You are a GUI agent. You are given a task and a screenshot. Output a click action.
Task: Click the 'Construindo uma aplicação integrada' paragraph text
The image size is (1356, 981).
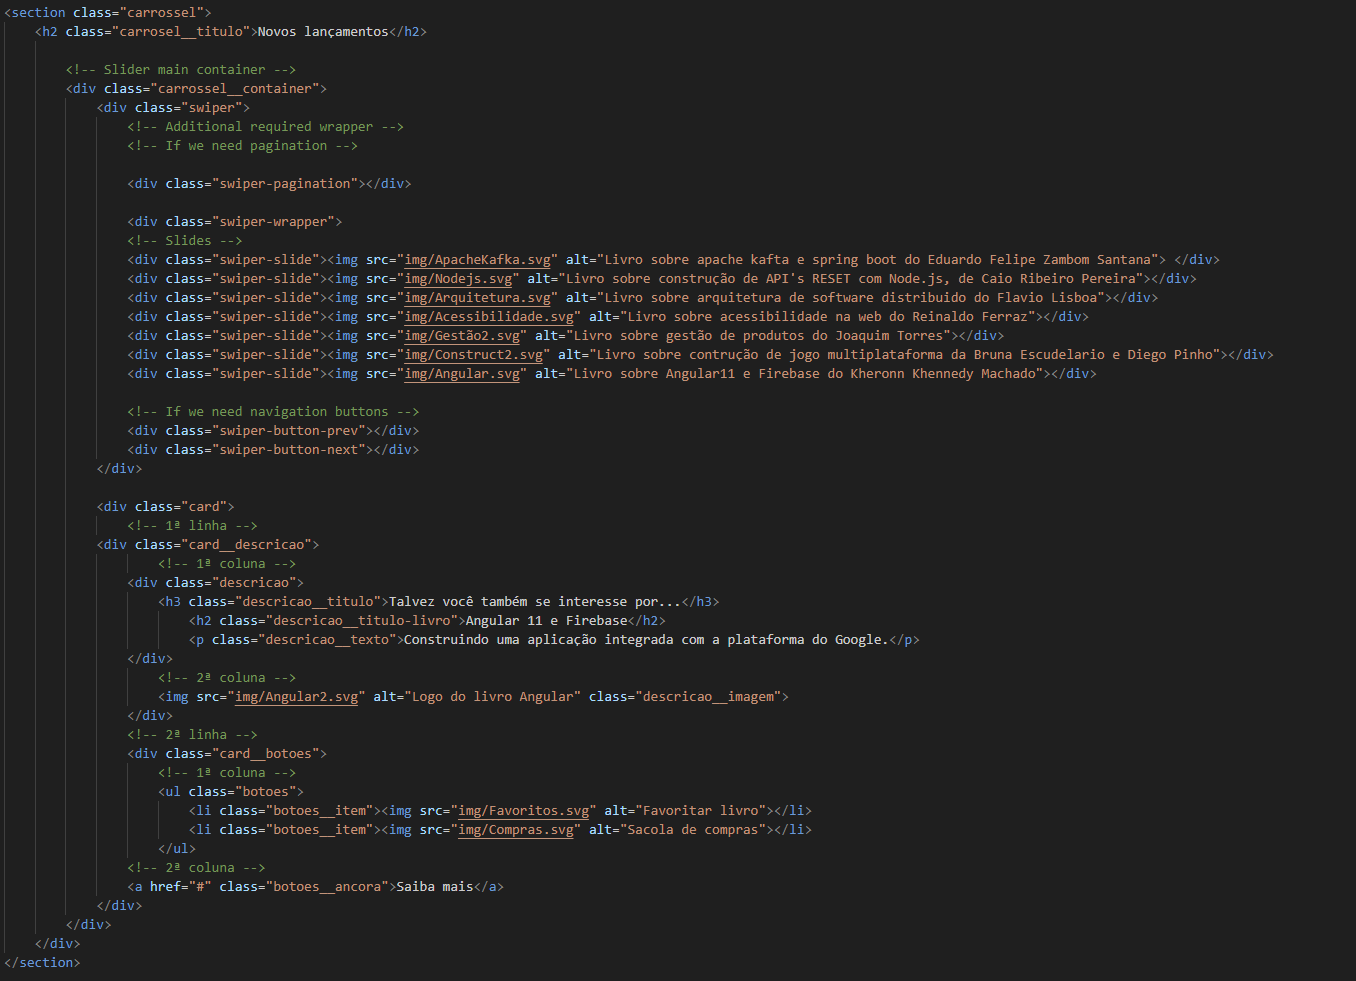646,640
